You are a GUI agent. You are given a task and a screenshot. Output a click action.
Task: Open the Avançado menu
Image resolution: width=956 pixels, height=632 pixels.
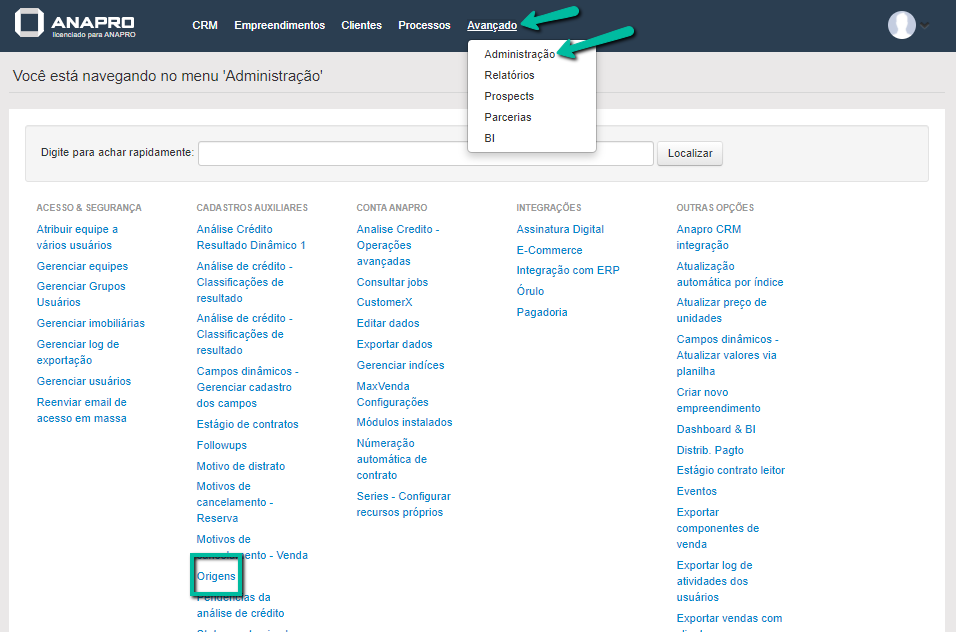[x=491, y=25]
